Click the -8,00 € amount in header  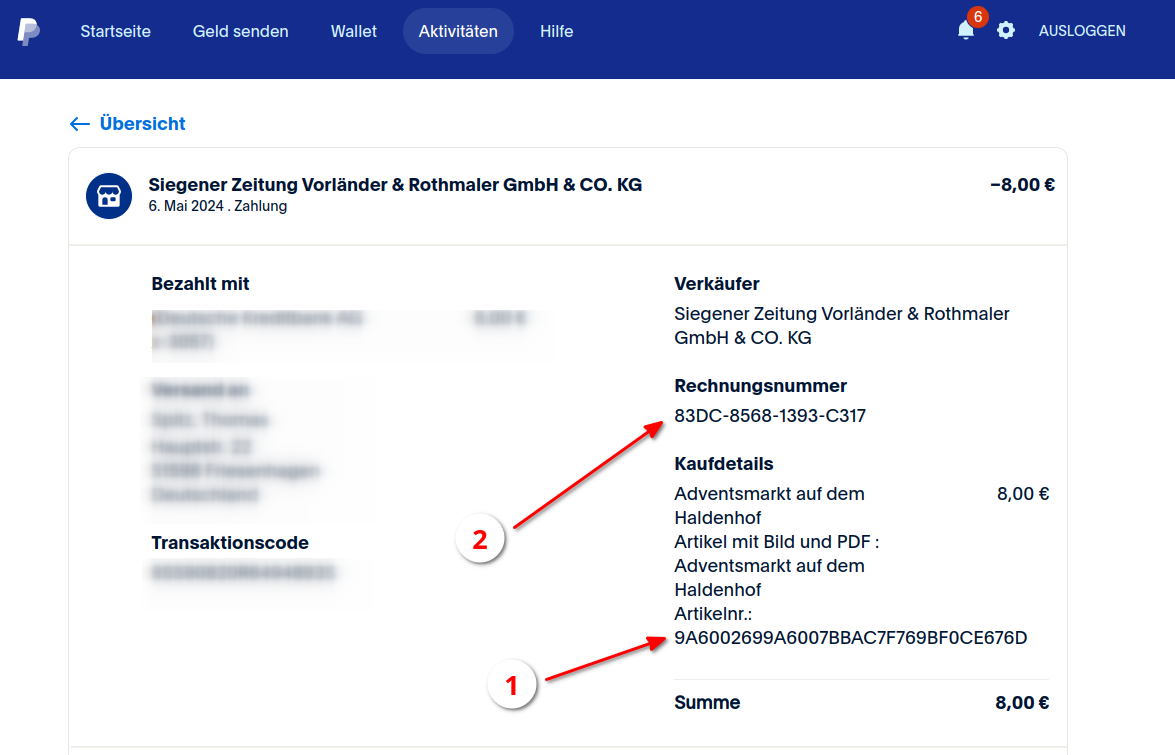[x=1022, y=185]
